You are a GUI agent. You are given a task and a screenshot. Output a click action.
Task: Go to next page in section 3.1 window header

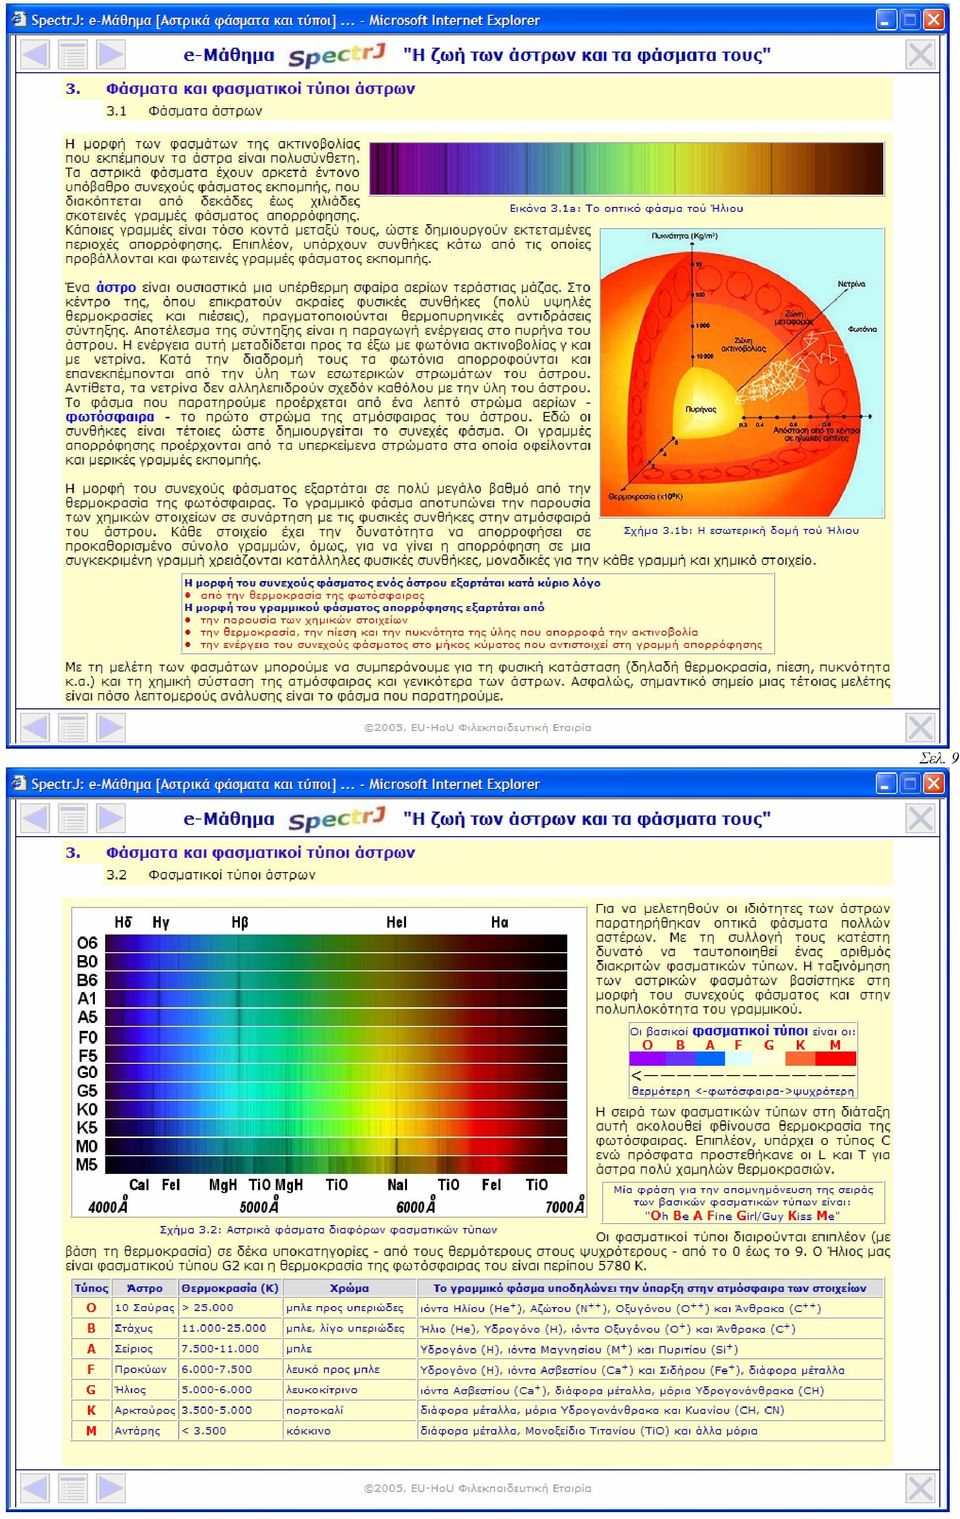click(x=111, y=54)
